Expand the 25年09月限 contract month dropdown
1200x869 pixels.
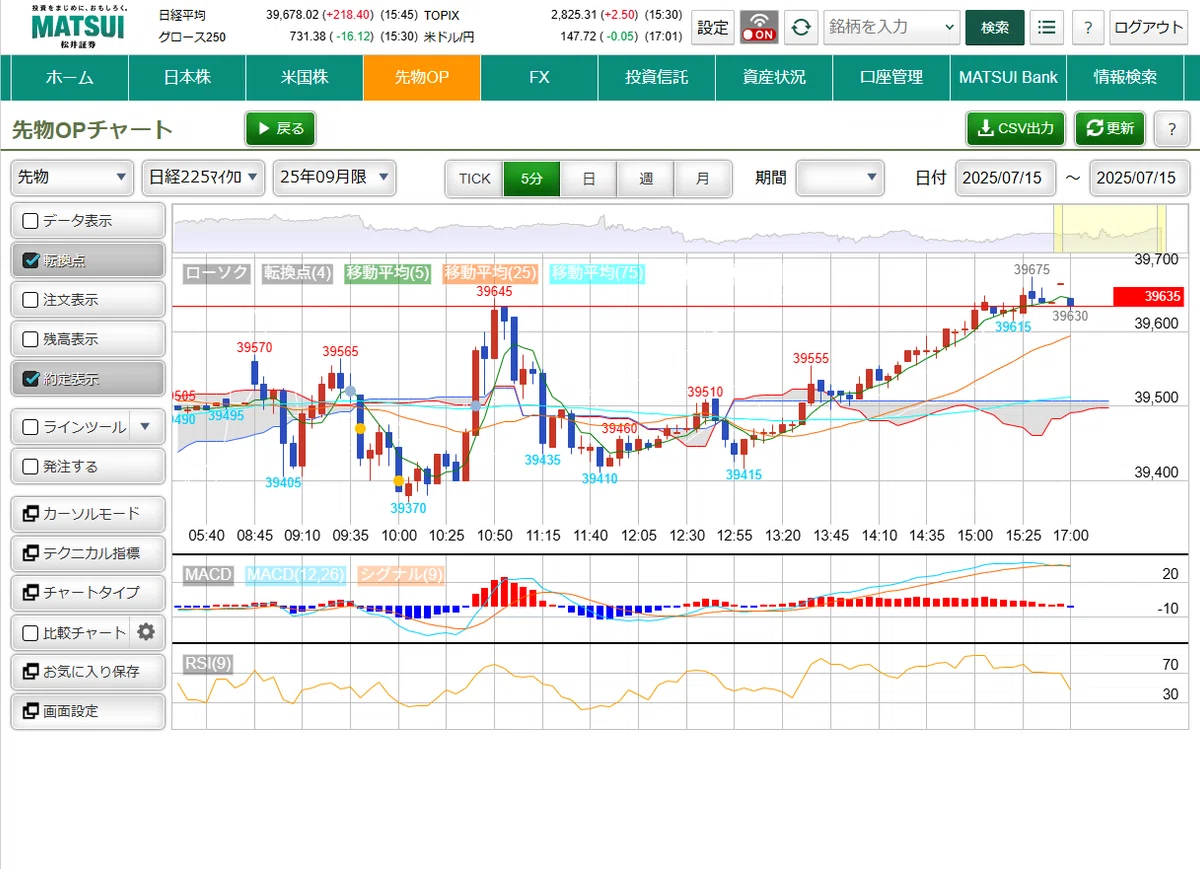pos(335,177)
